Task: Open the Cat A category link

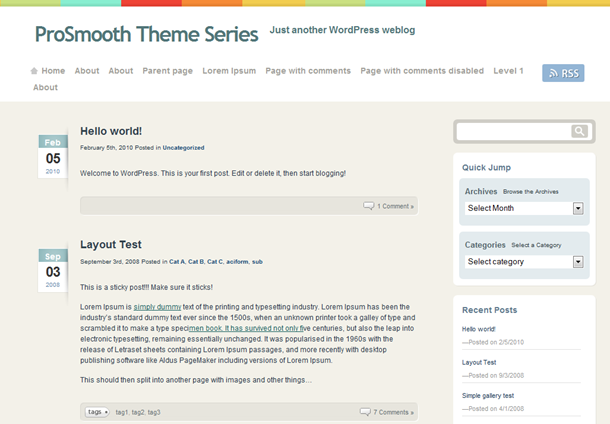Action: 177,262
